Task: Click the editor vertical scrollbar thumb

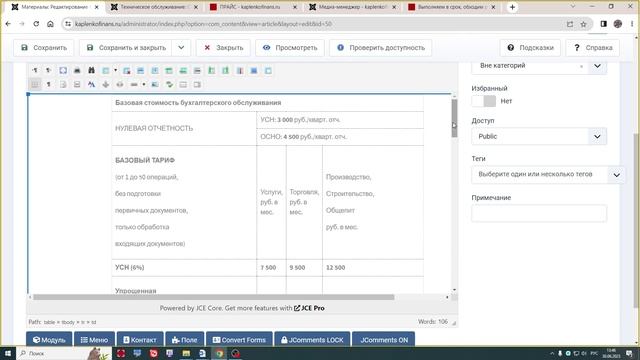Action: [454, 118]
